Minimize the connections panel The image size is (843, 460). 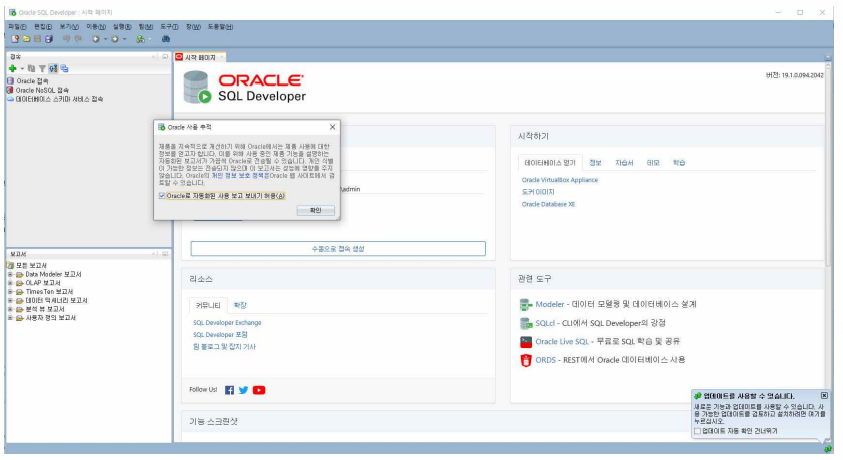point(165,56)
